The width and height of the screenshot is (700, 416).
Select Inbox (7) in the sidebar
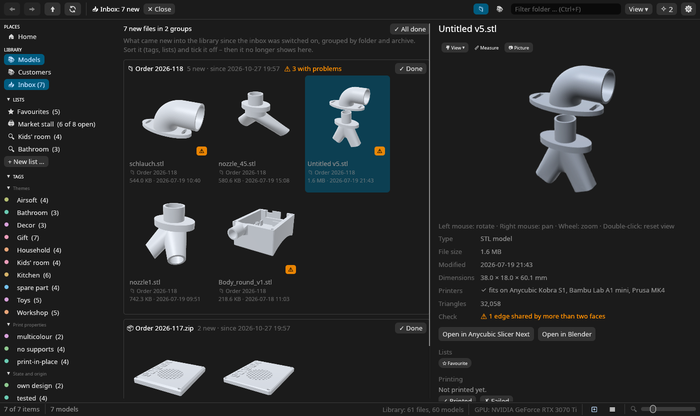(x=26, y=84)
